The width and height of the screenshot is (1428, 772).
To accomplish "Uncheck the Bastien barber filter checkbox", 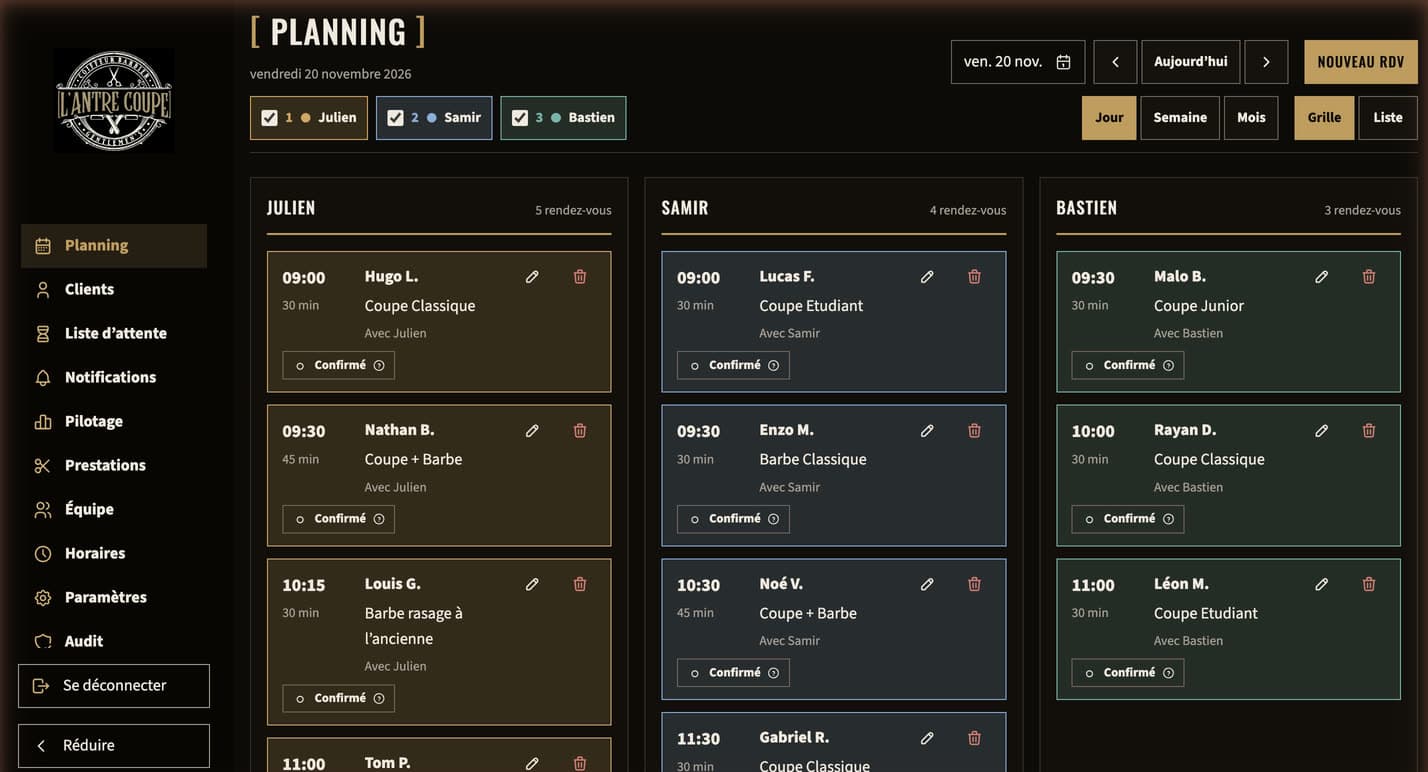I will point(519,118).
